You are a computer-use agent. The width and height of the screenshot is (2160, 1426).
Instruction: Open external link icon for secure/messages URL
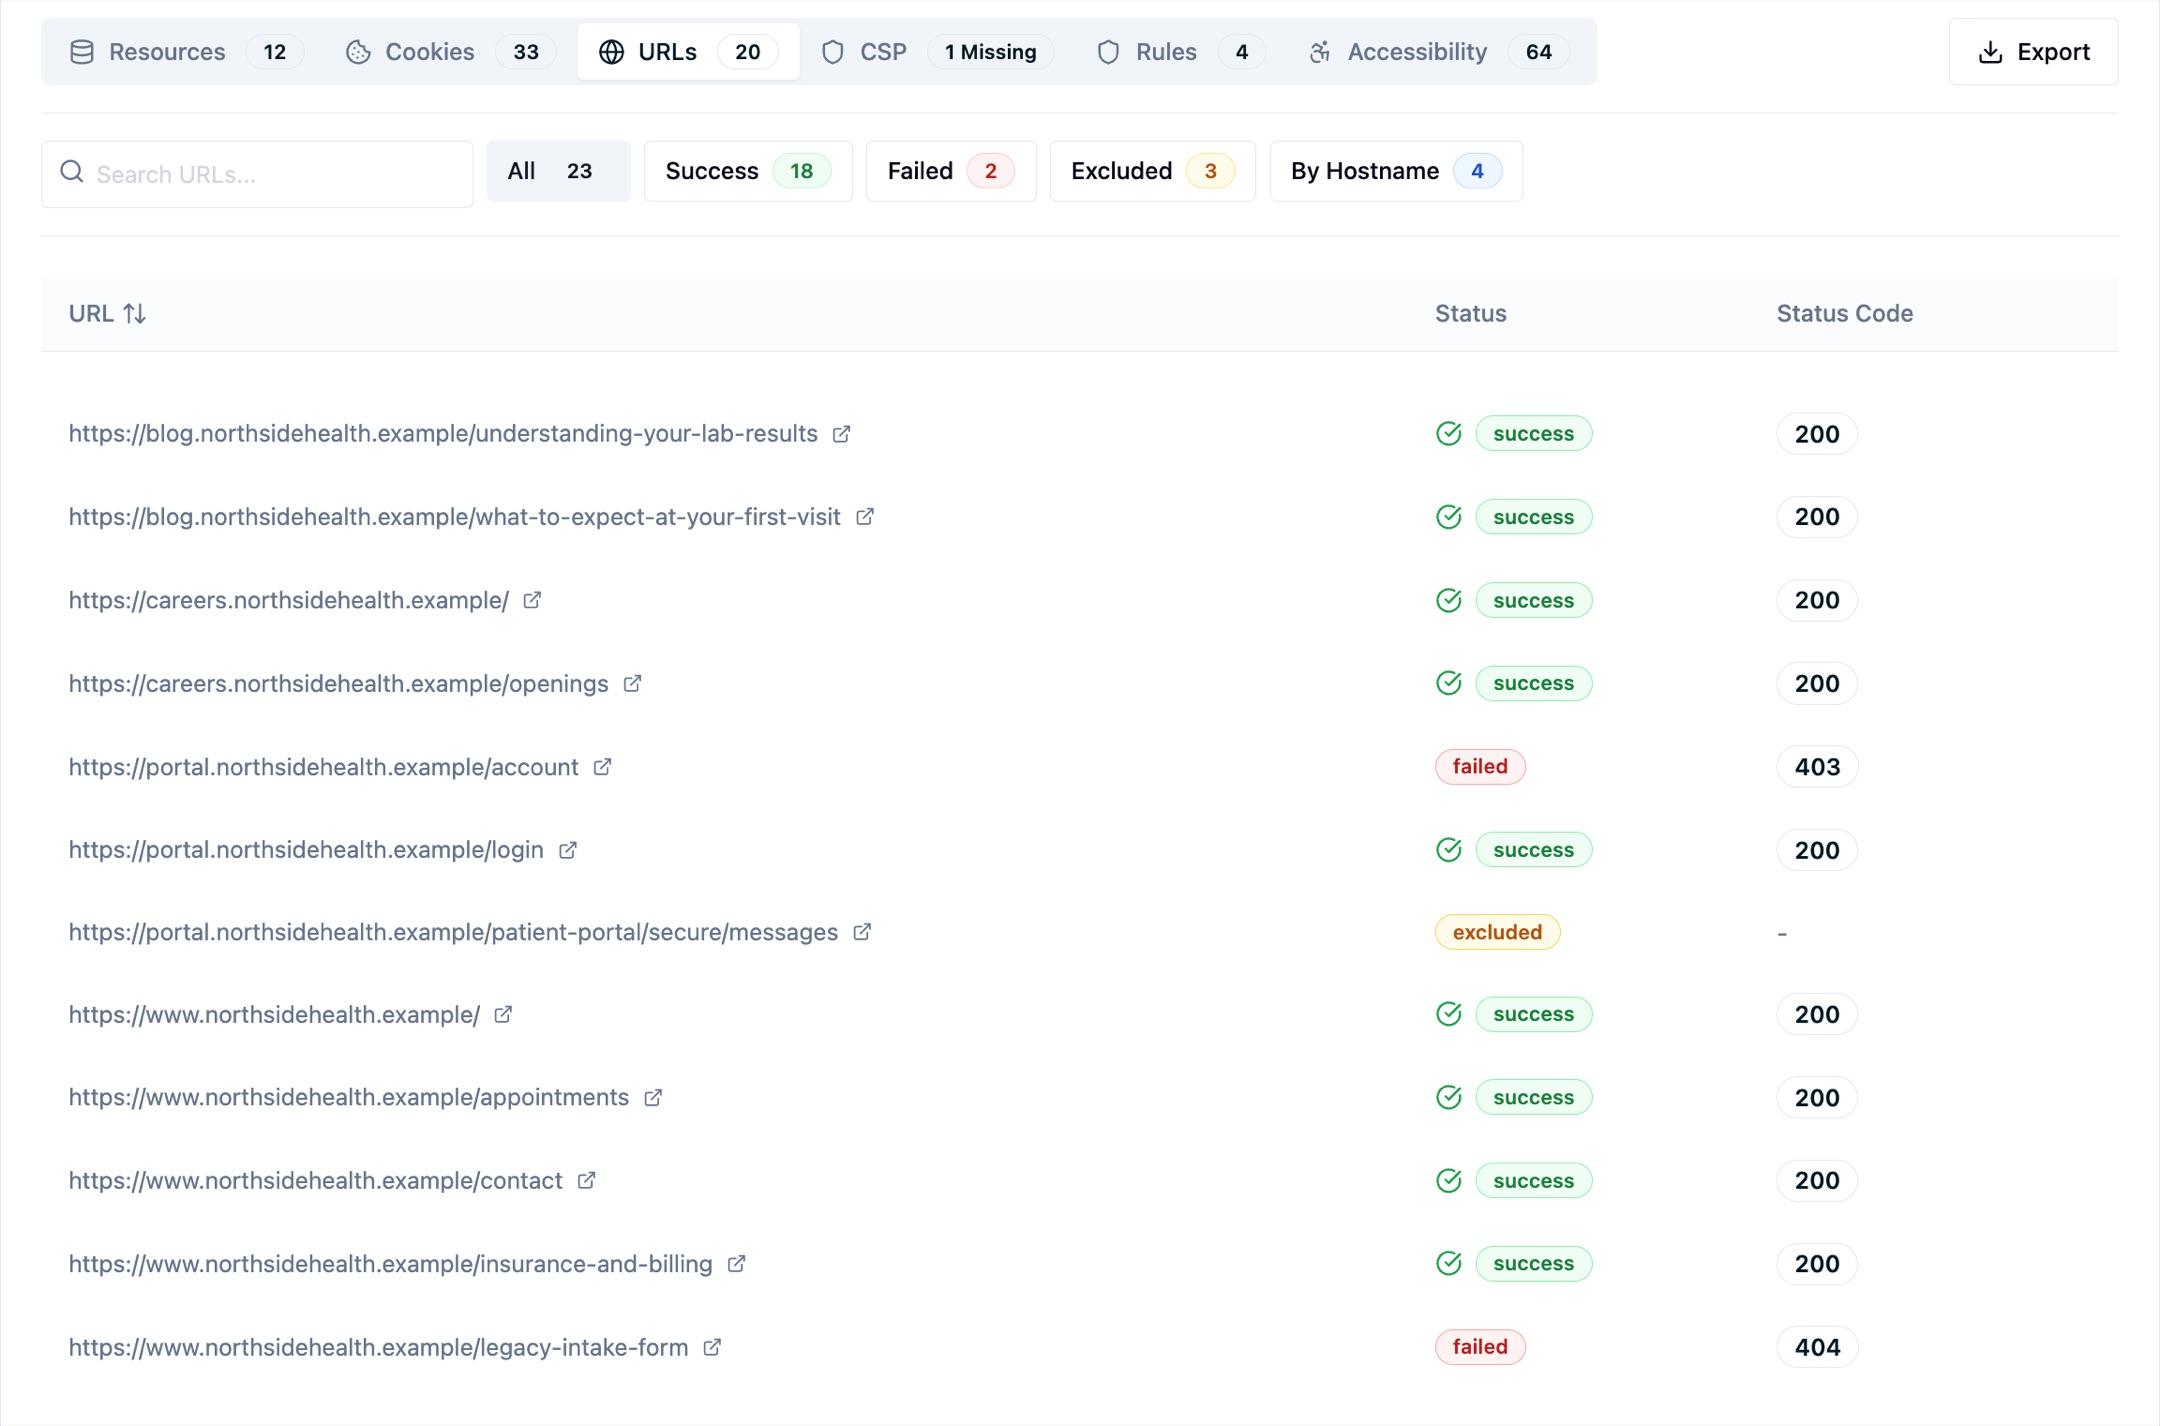click(861, 932)
